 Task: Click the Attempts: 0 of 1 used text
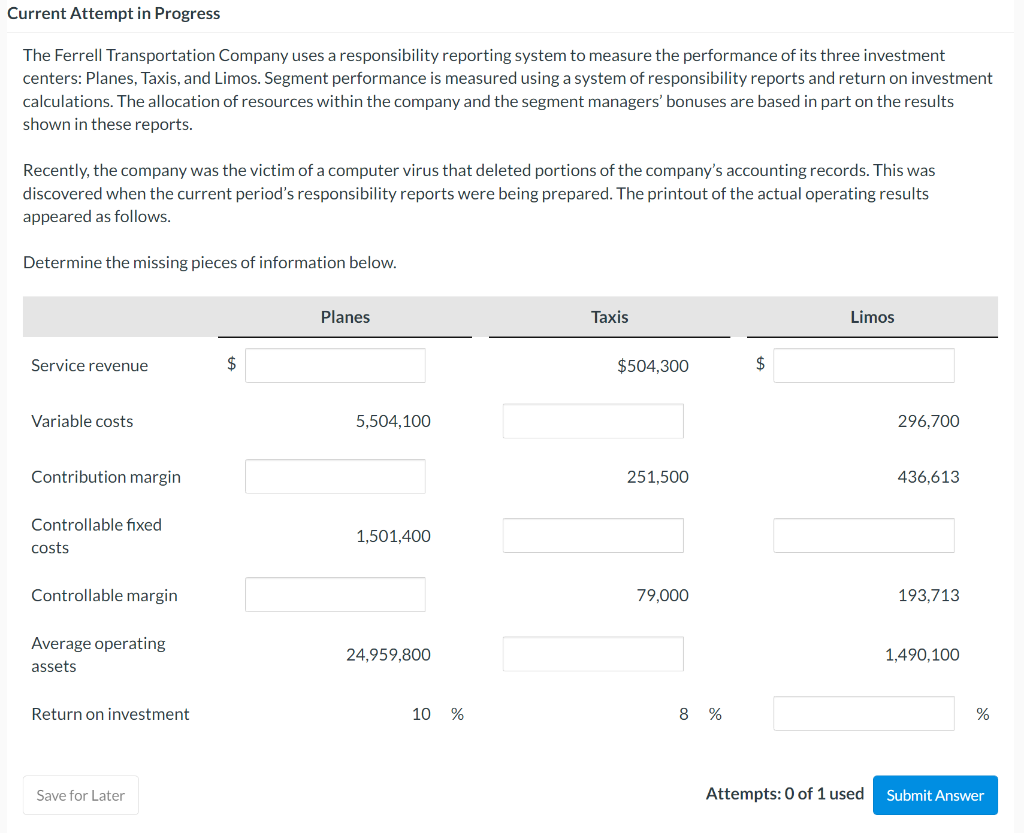[784, 794]
